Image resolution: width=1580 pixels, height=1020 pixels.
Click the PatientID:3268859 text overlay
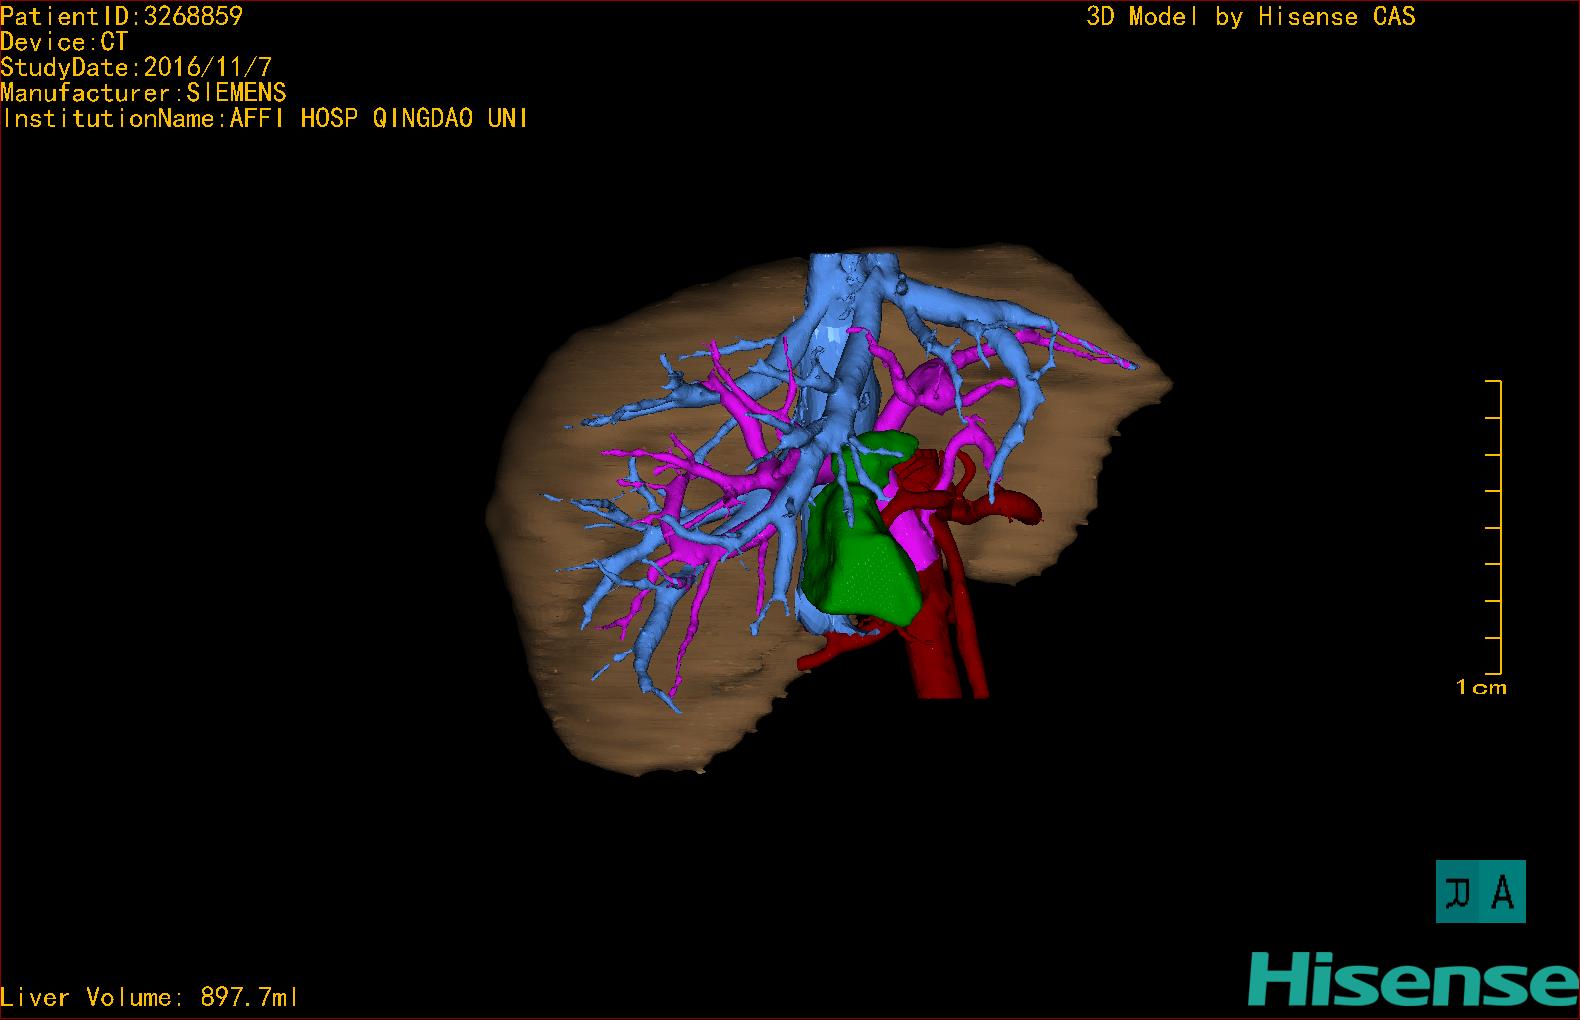(x=122, y=16)
